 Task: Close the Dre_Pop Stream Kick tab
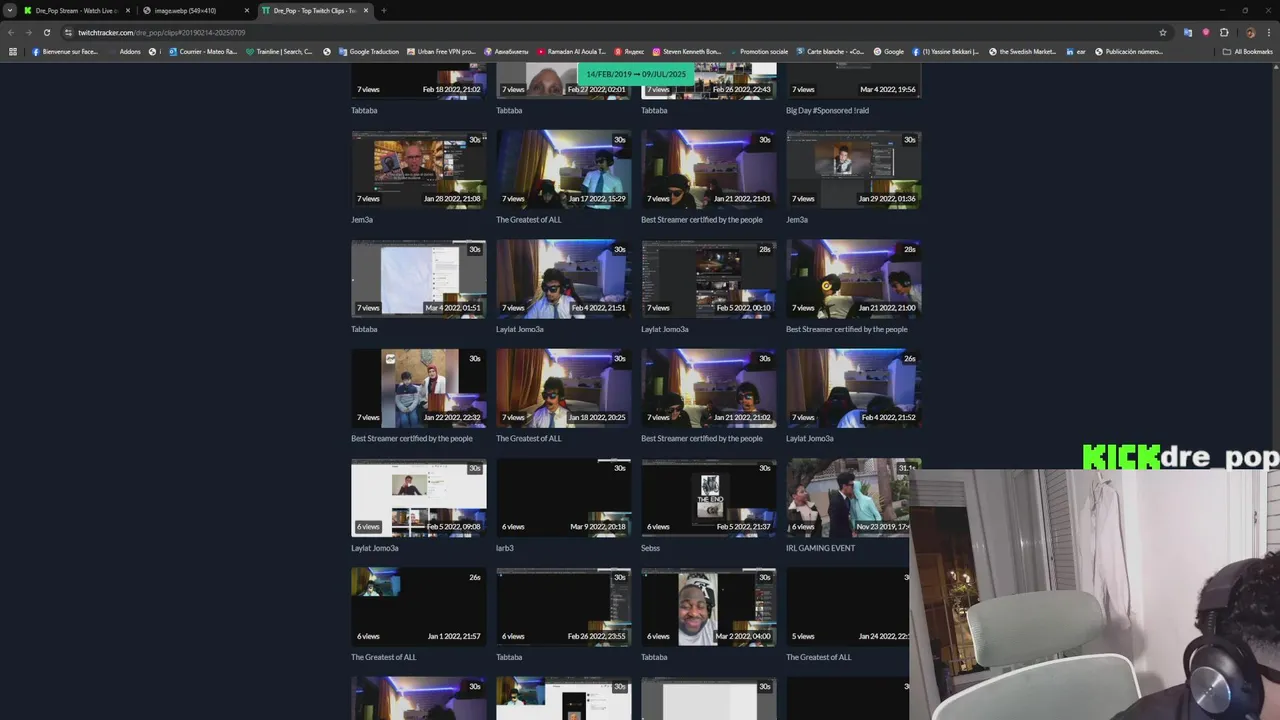[127, 10]
